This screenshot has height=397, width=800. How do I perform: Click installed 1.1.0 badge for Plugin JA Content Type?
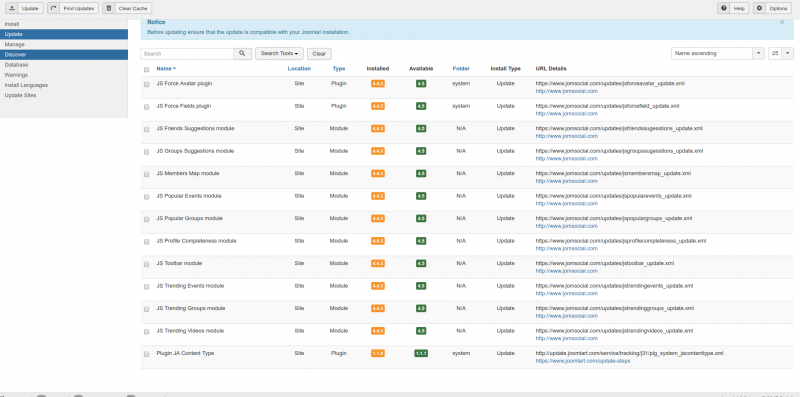[x=378, y=353]
